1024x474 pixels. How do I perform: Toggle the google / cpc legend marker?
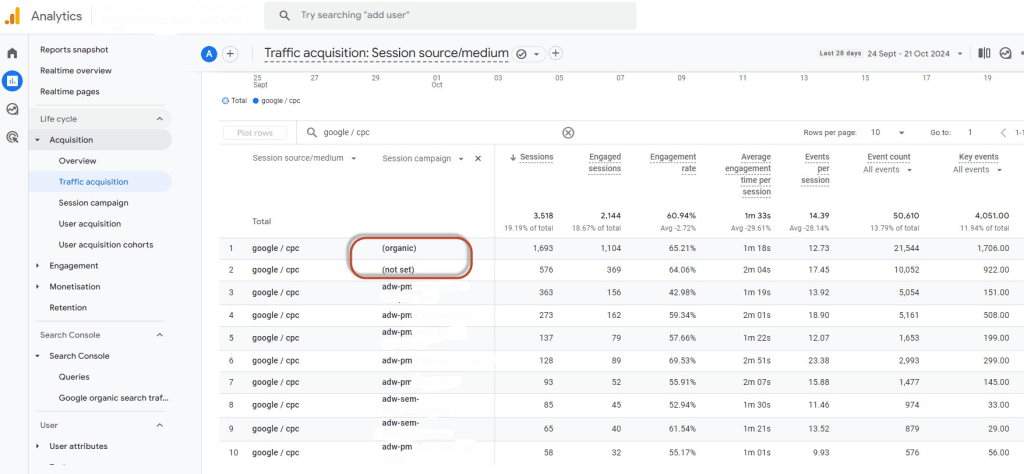[x=255, y=101]
